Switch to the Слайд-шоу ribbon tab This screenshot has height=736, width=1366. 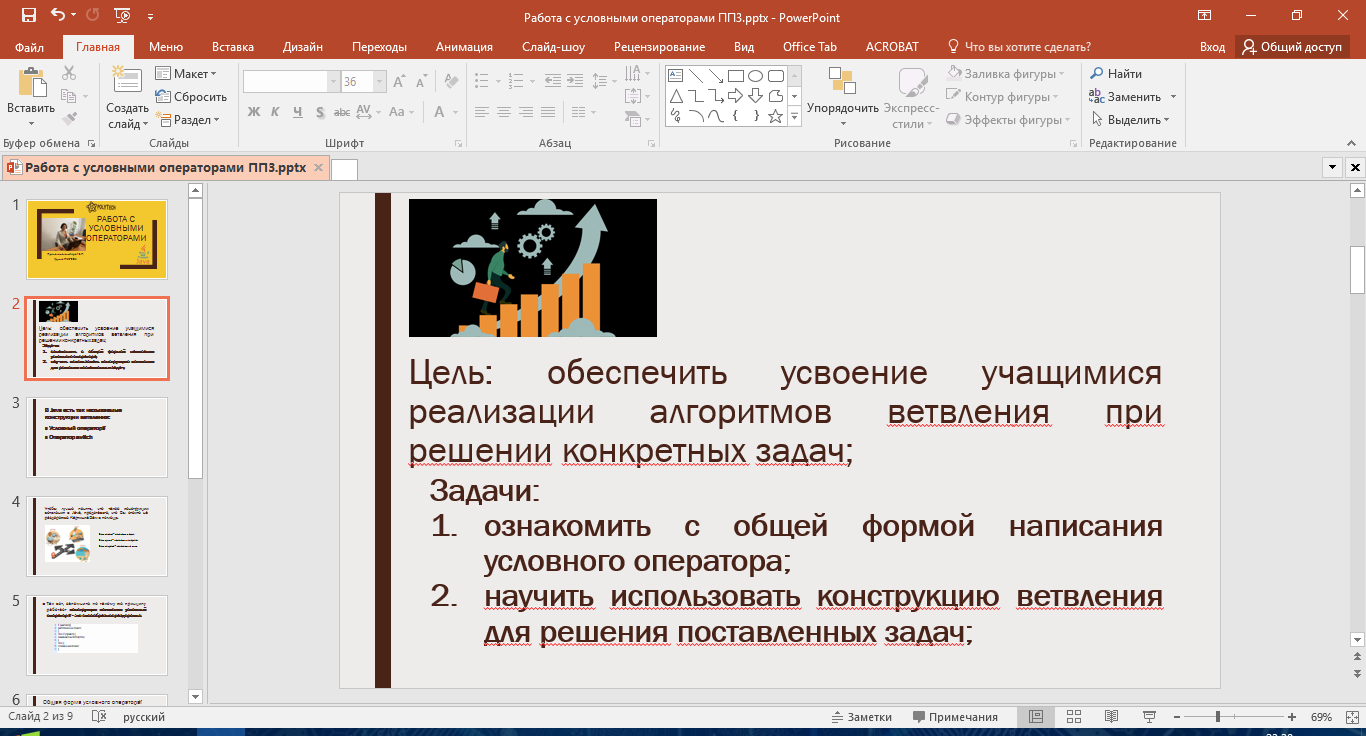553,47
